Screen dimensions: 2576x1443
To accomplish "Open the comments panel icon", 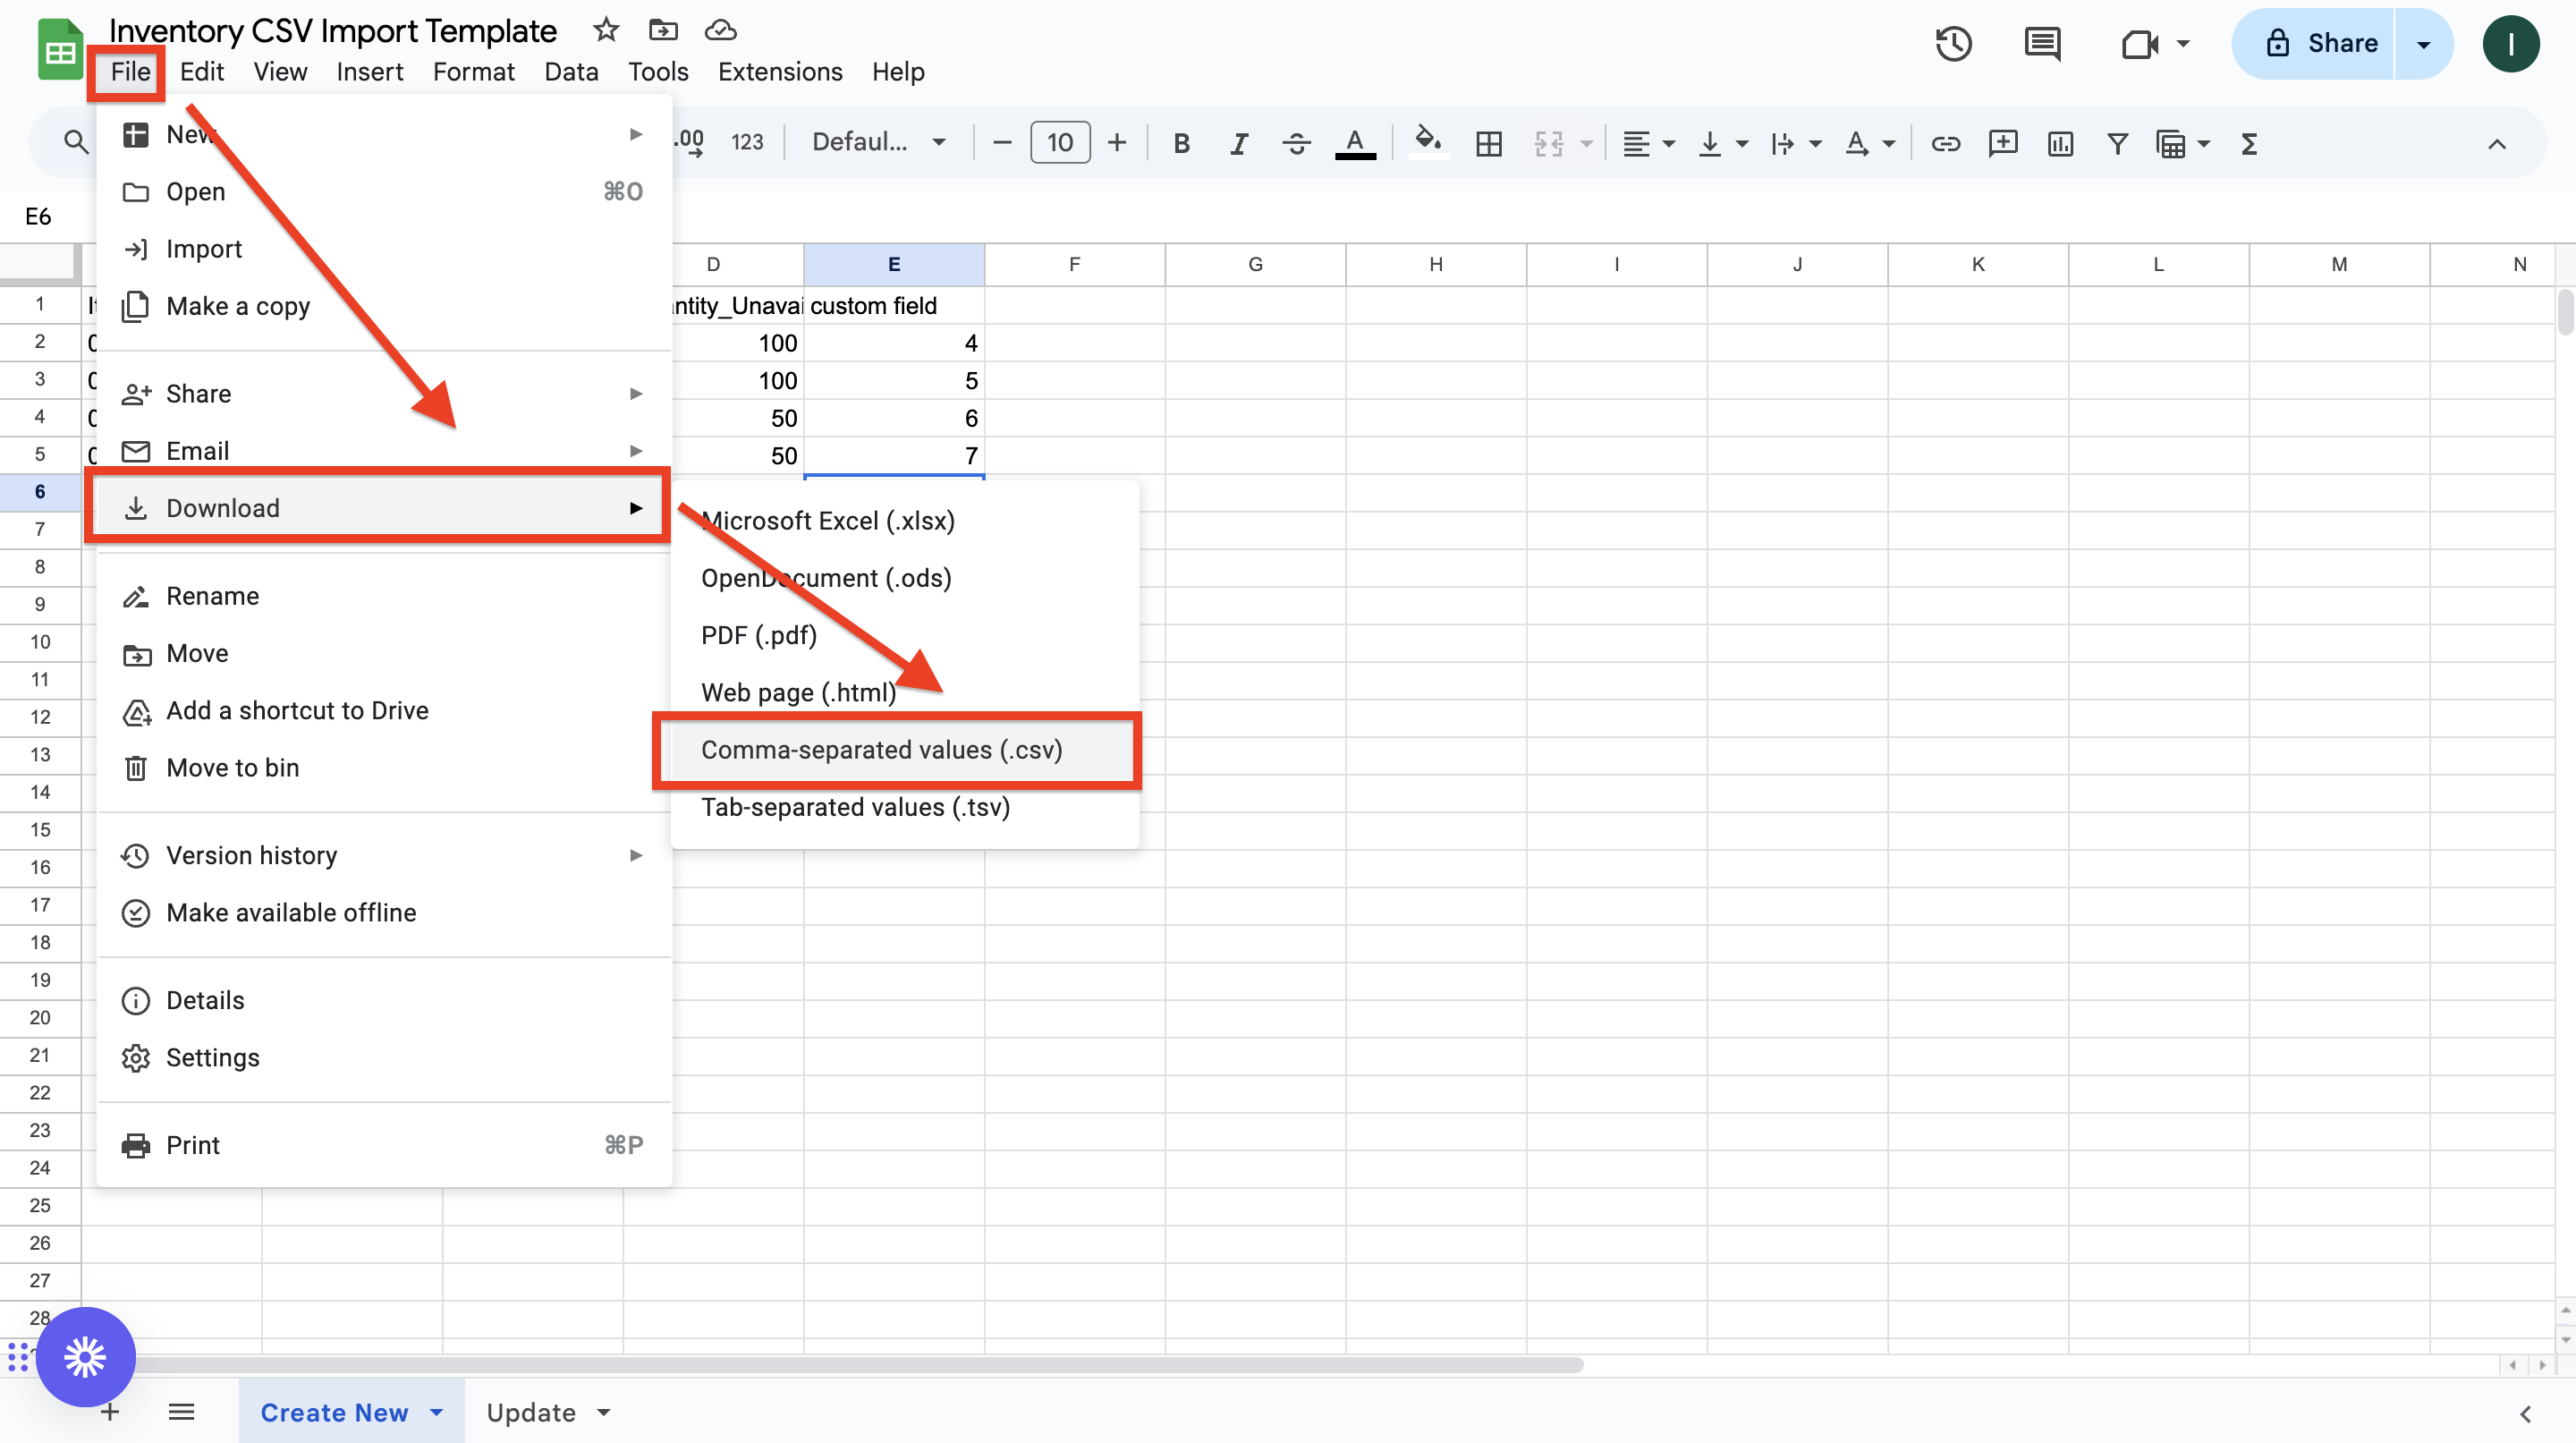I will tap(2041, 44).
